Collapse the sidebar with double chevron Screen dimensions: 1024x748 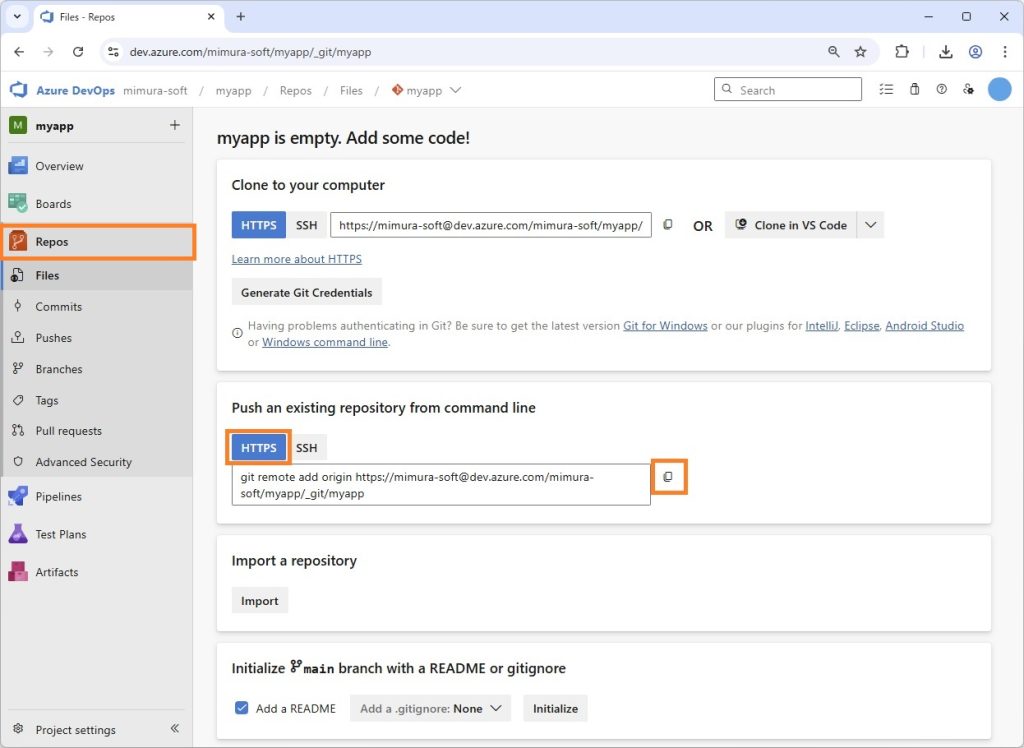click(x=174, y=729)
